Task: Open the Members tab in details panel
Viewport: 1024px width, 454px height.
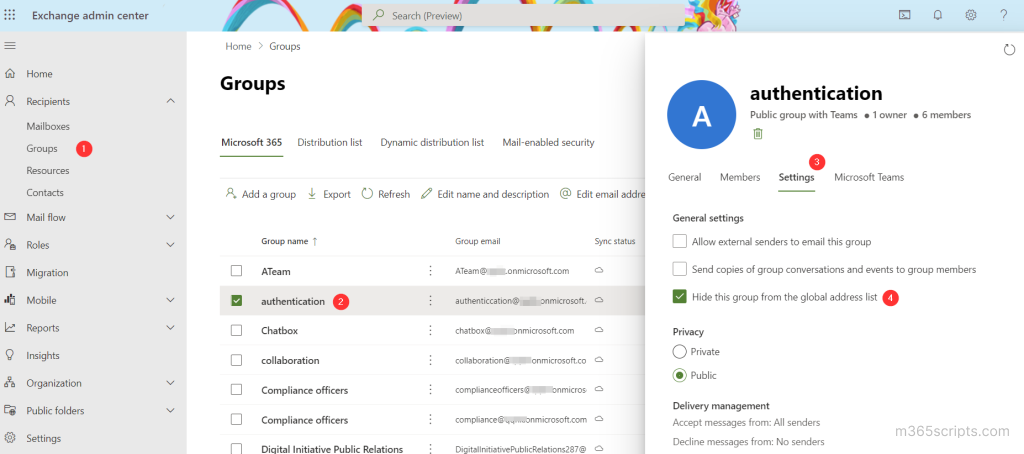Action: (x=740, y=177)
